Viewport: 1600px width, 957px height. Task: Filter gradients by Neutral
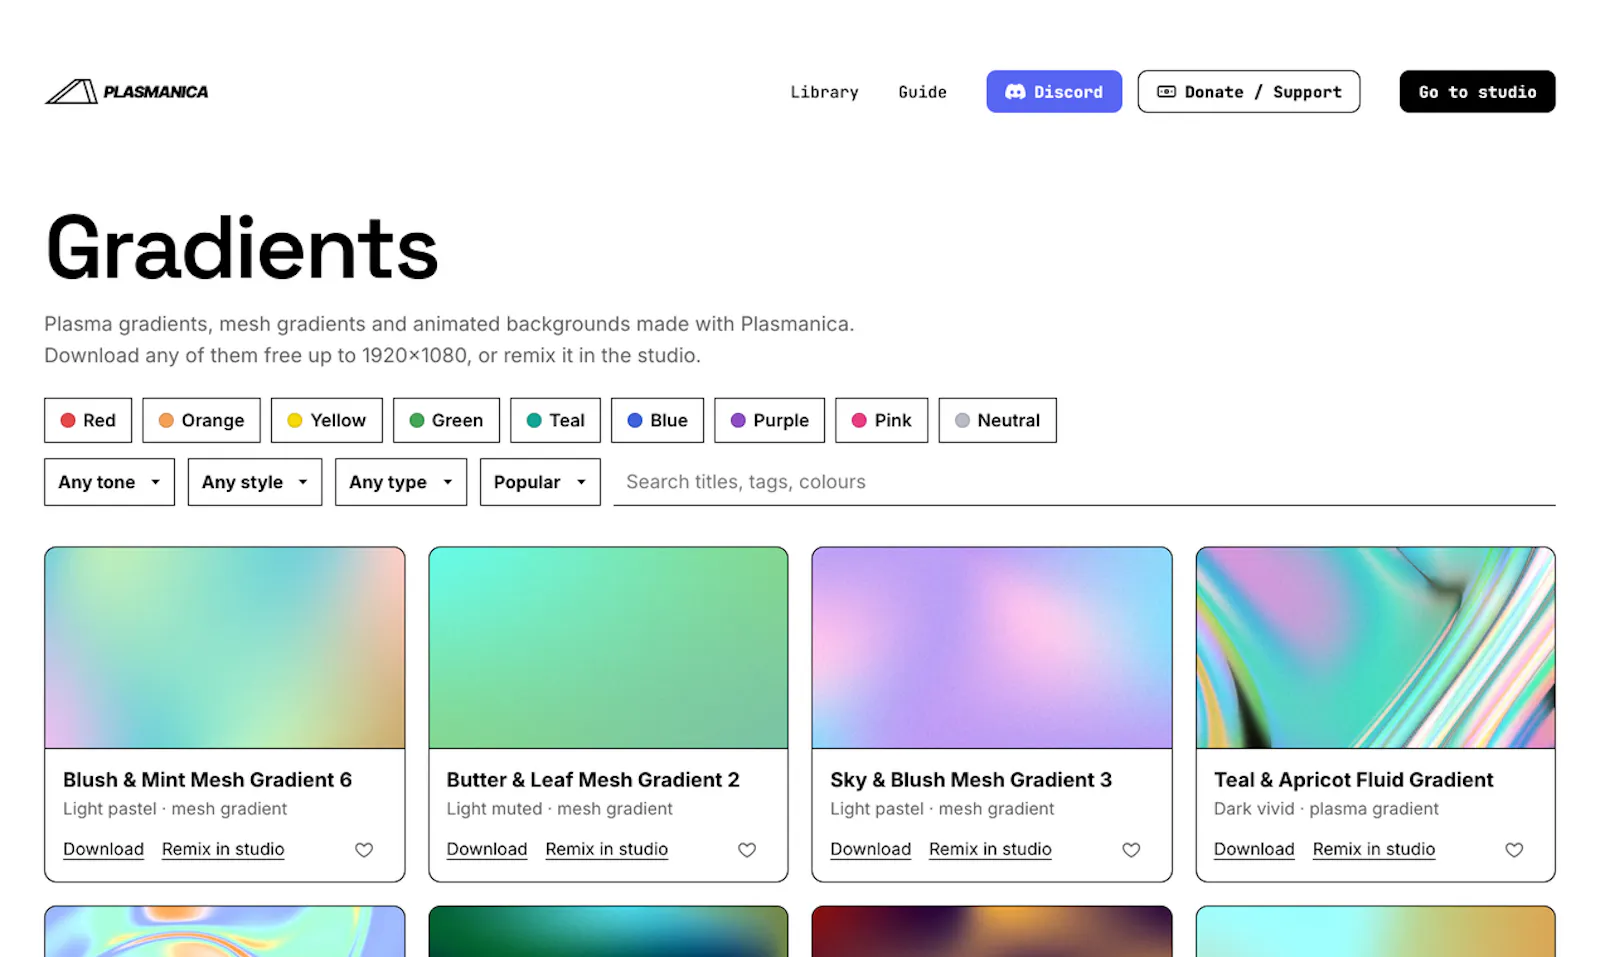(997, 420)
